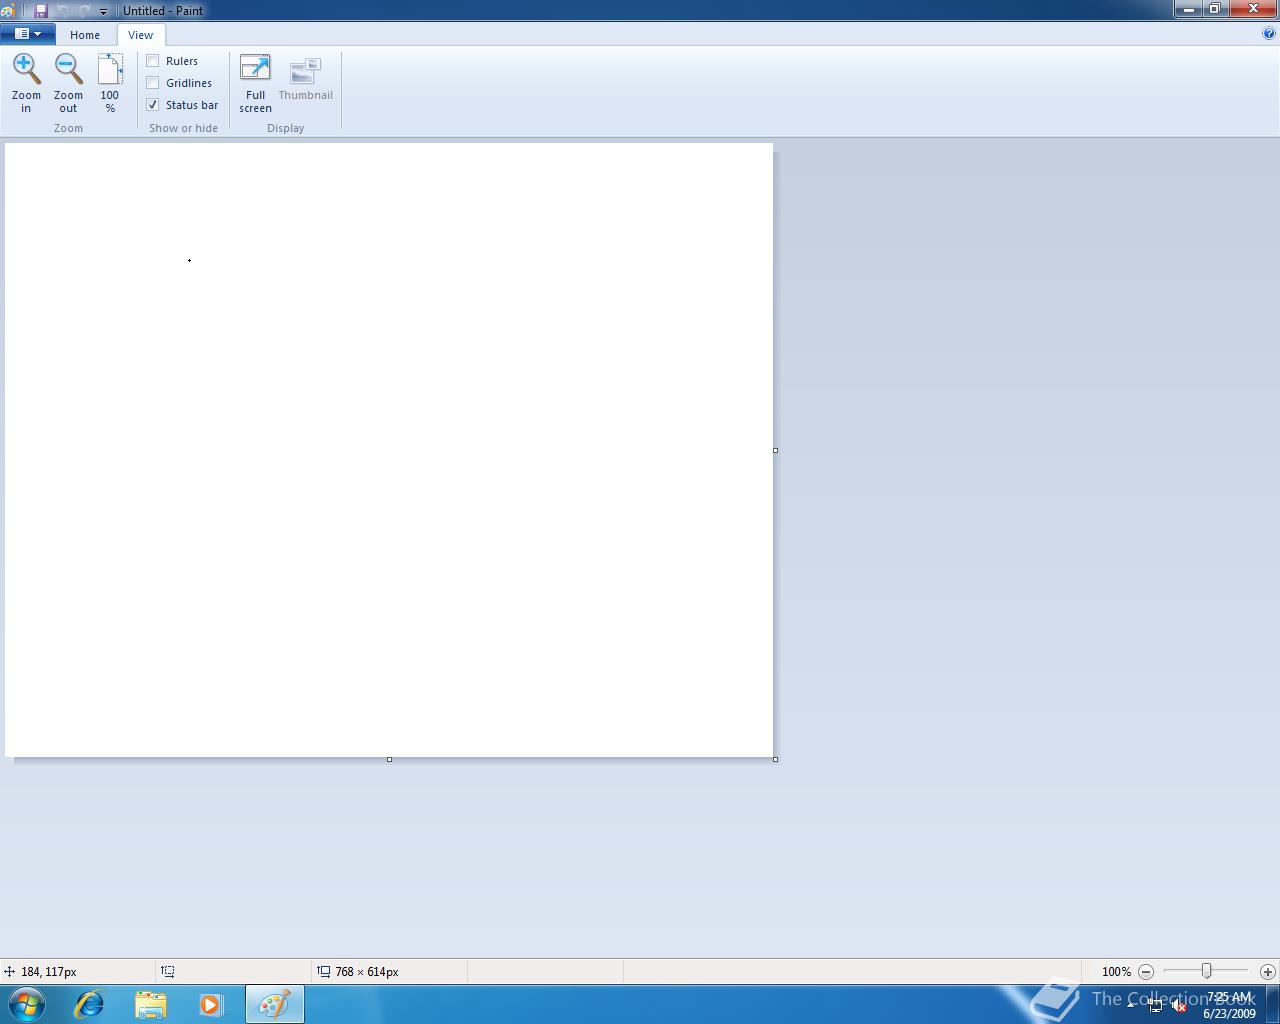Open the Paint application menu button
The height and width of the screenshot is (1024, 1280).
pos(28,34)
